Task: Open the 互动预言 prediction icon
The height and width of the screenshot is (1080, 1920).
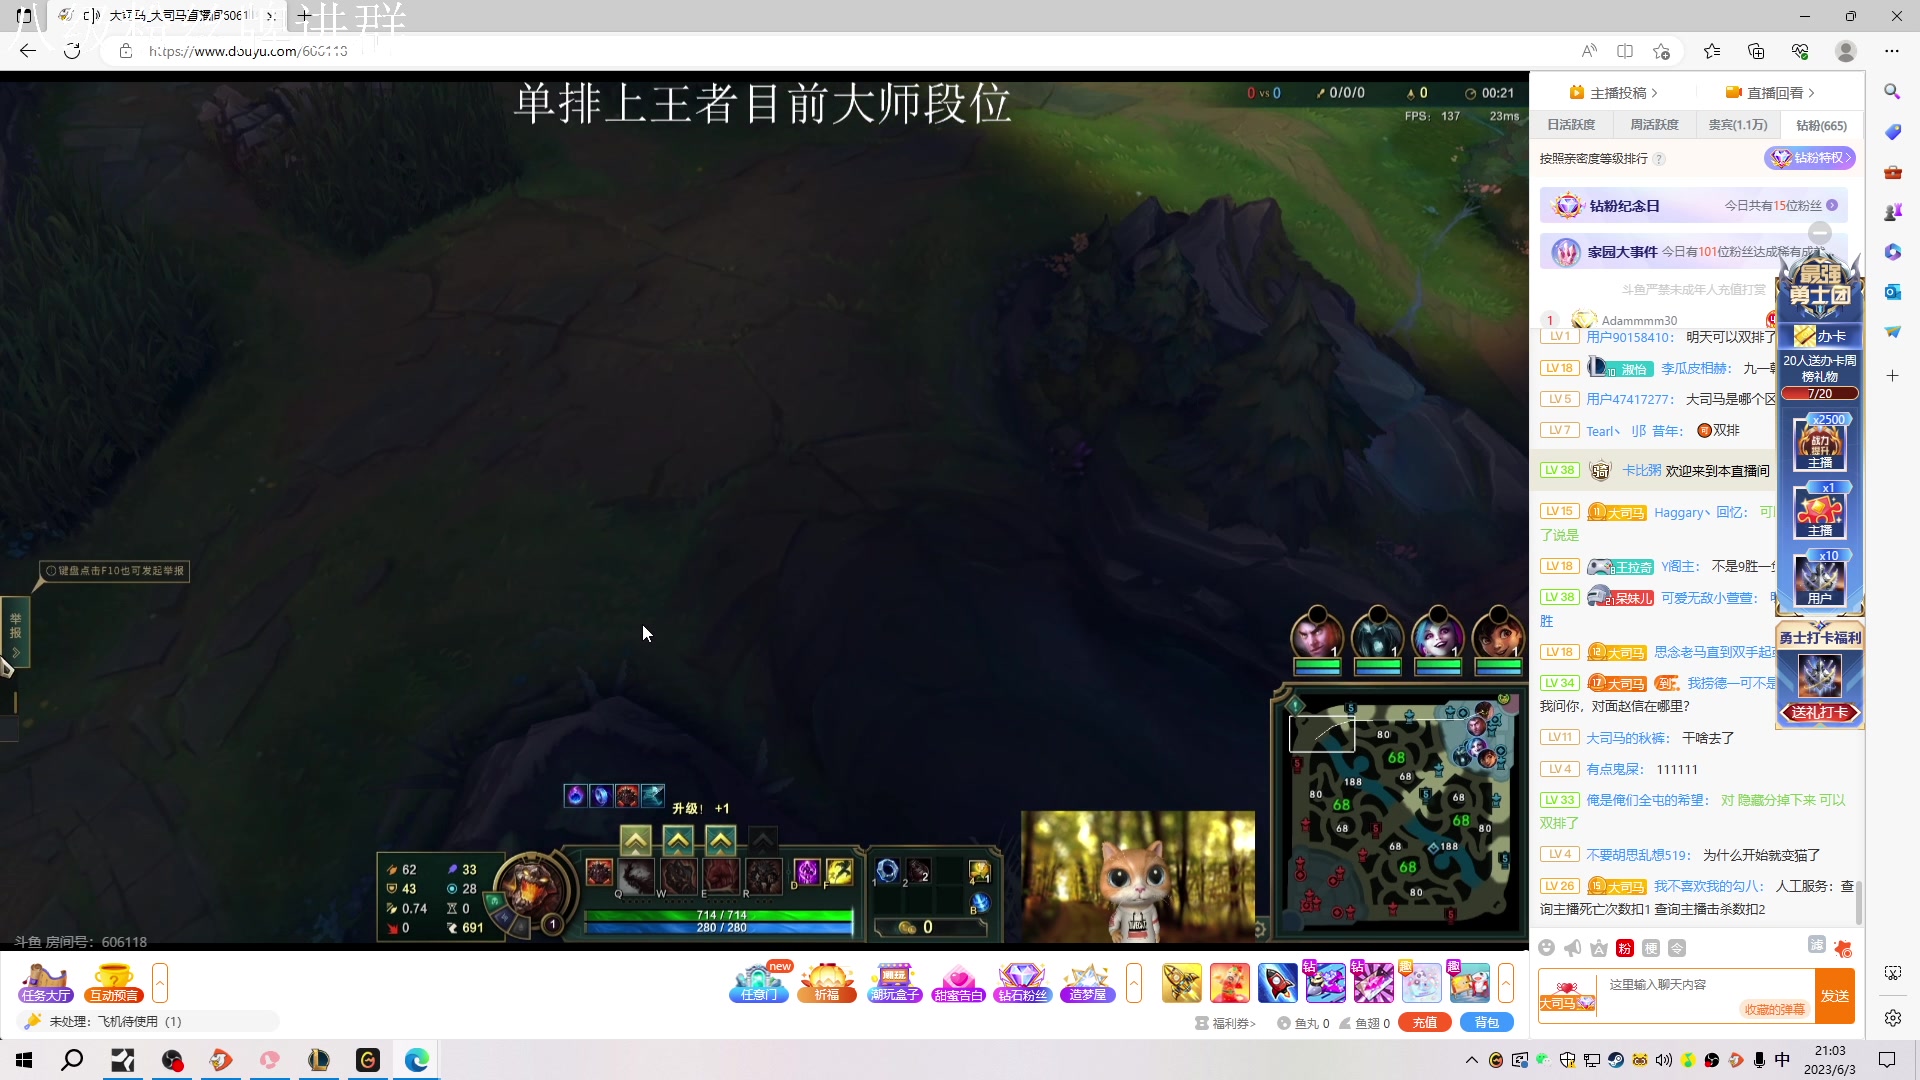Action: [x=113, y=983]
